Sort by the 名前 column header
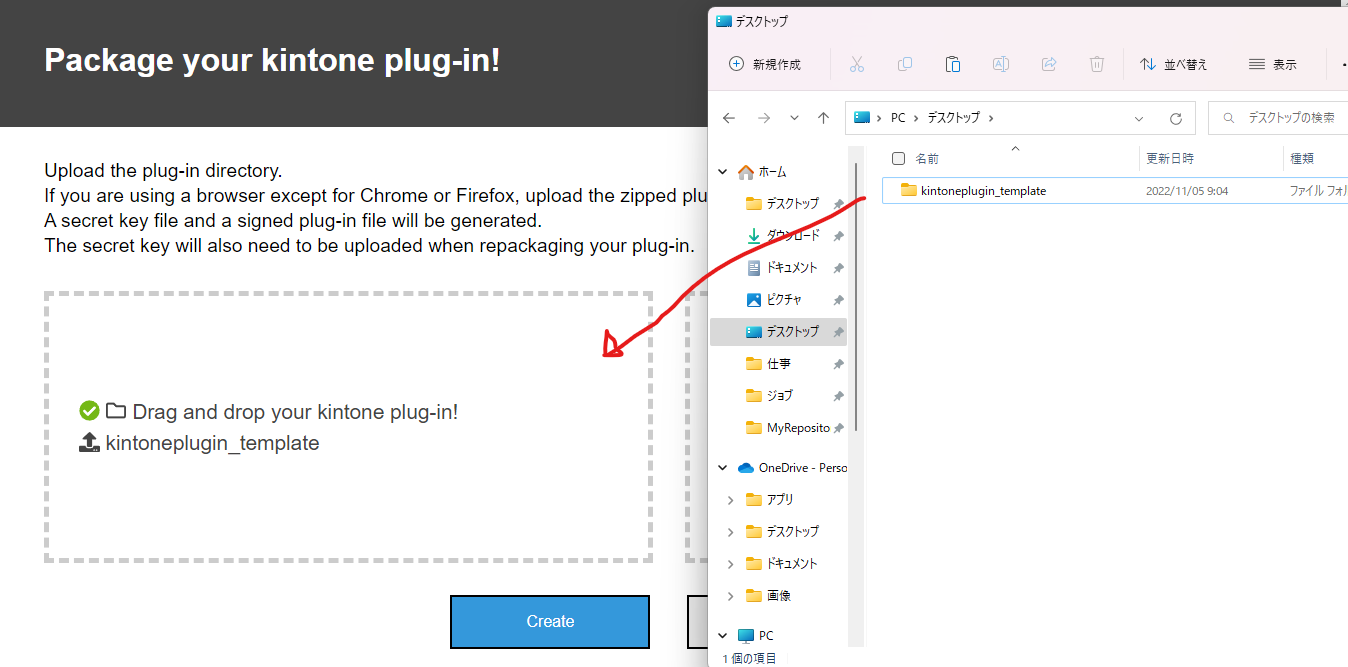1348x667 pixels. (x=927, y=158)
